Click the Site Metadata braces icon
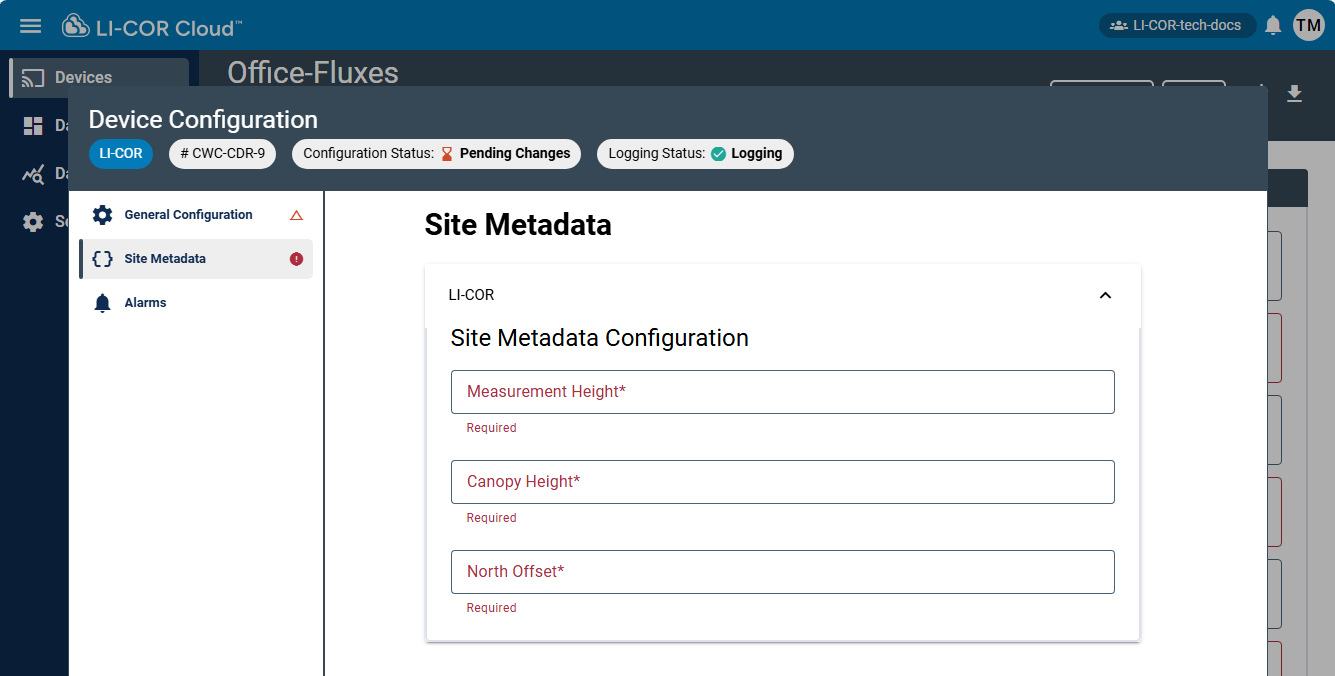 pyautogui.click(x=102, y=259)
